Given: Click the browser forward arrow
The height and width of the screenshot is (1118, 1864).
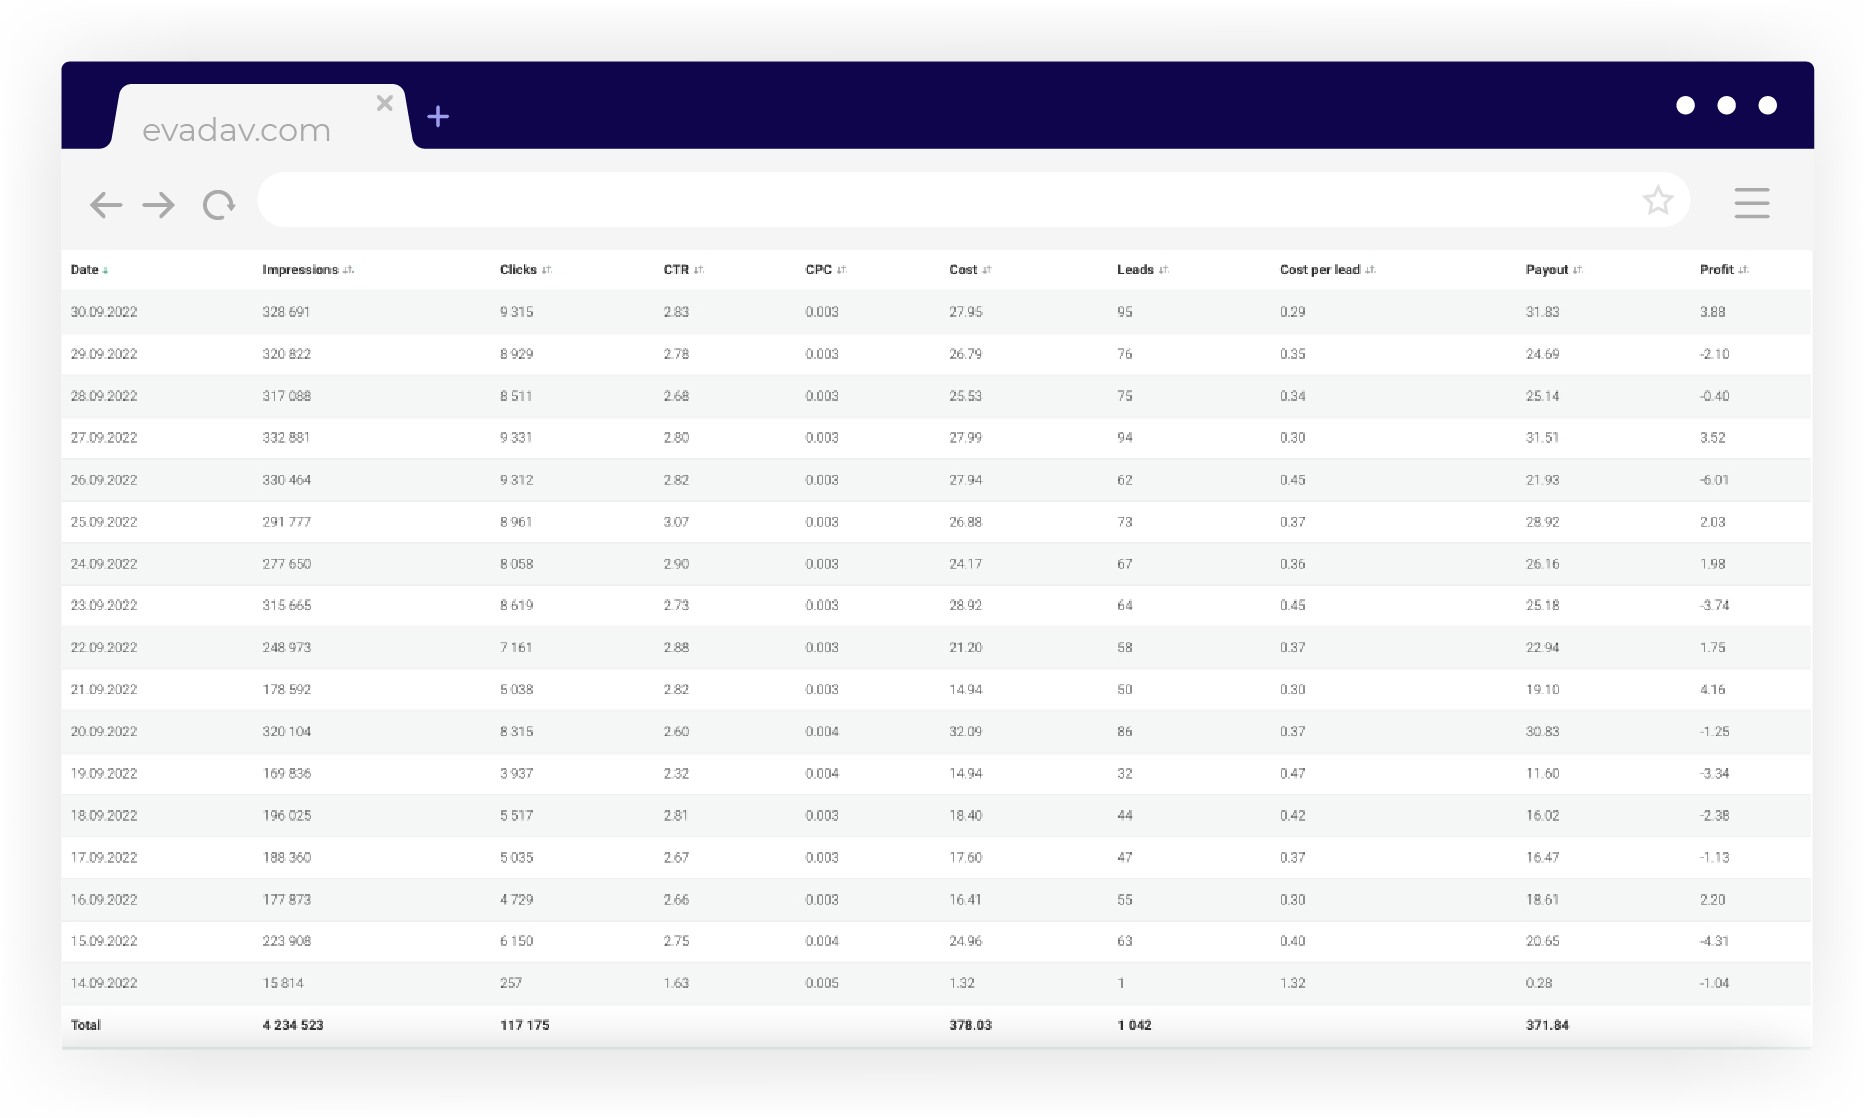Looking at the screenshot, I should pos(159,205).
